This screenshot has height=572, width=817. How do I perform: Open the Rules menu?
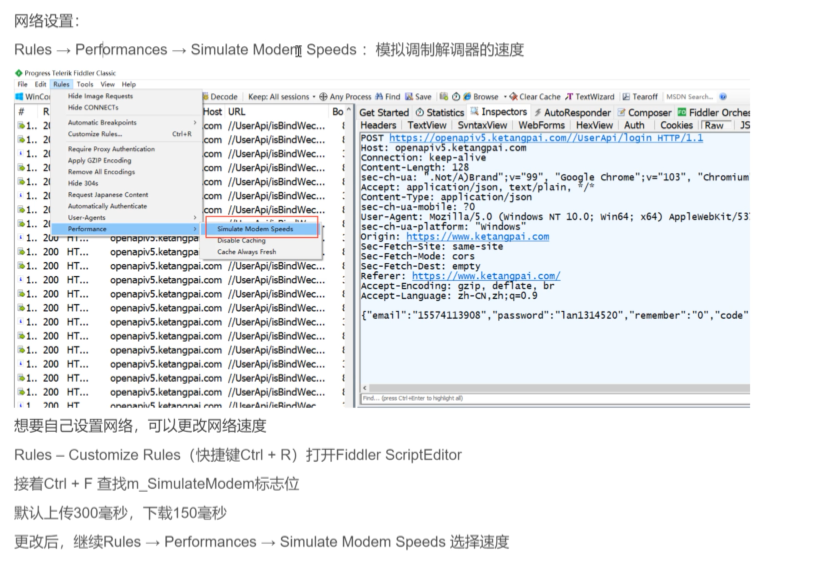click(61, 84)
